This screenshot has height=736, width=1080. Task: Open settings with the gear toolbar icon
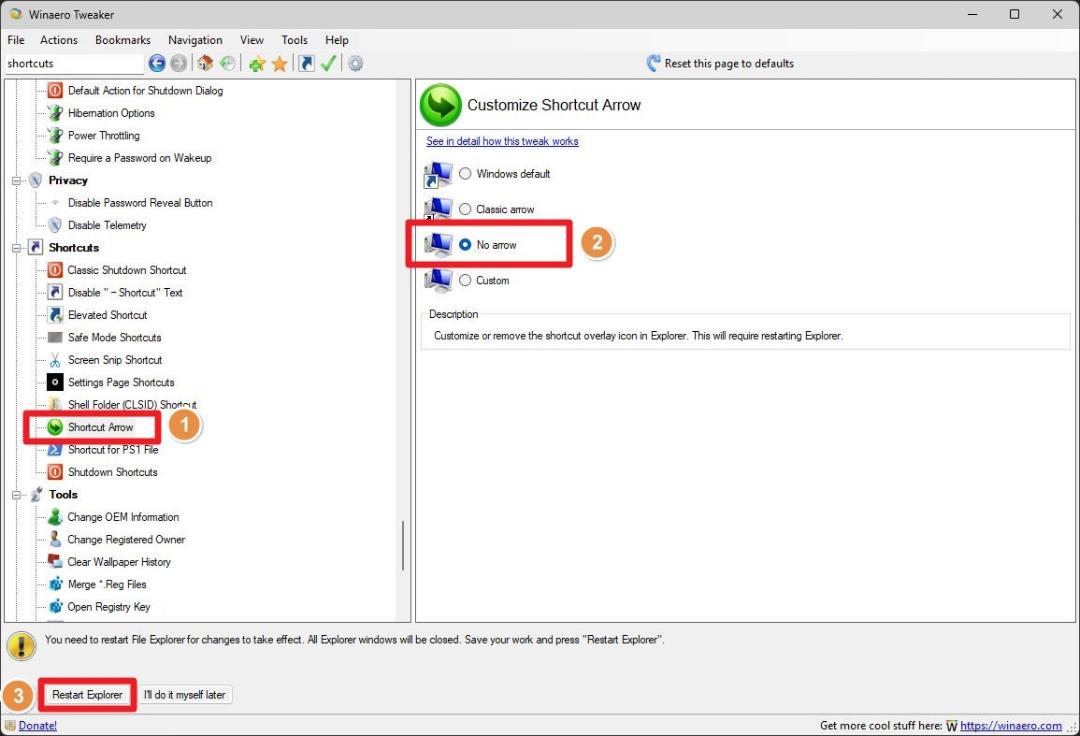pos(355,63)
